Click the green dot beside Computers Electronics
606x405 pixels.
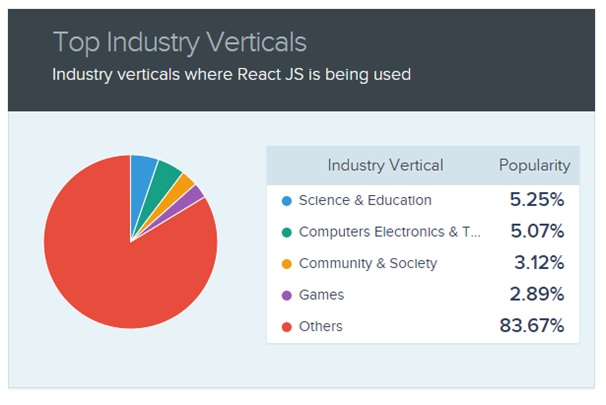point(287,232)
